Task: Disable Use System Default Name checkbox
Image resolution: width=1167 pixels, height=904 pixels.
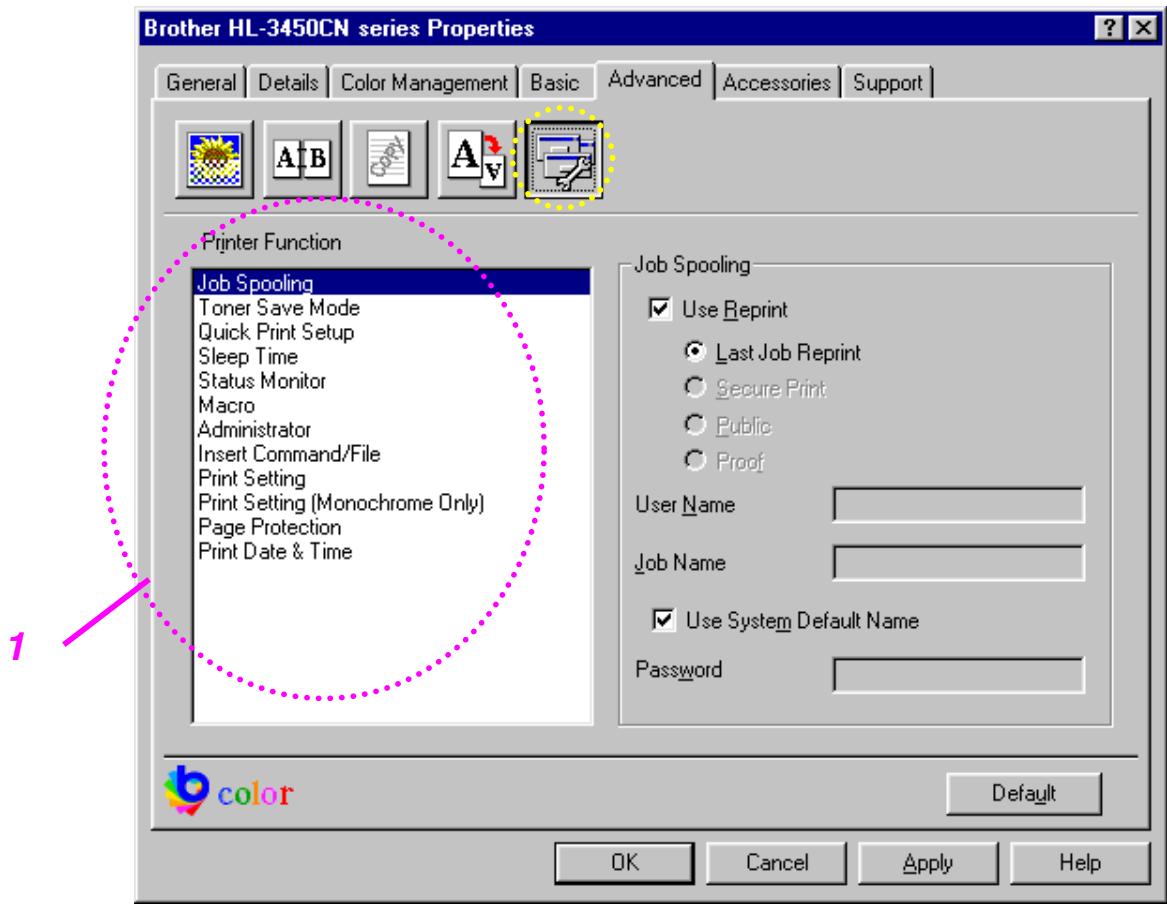Action: 663,619
